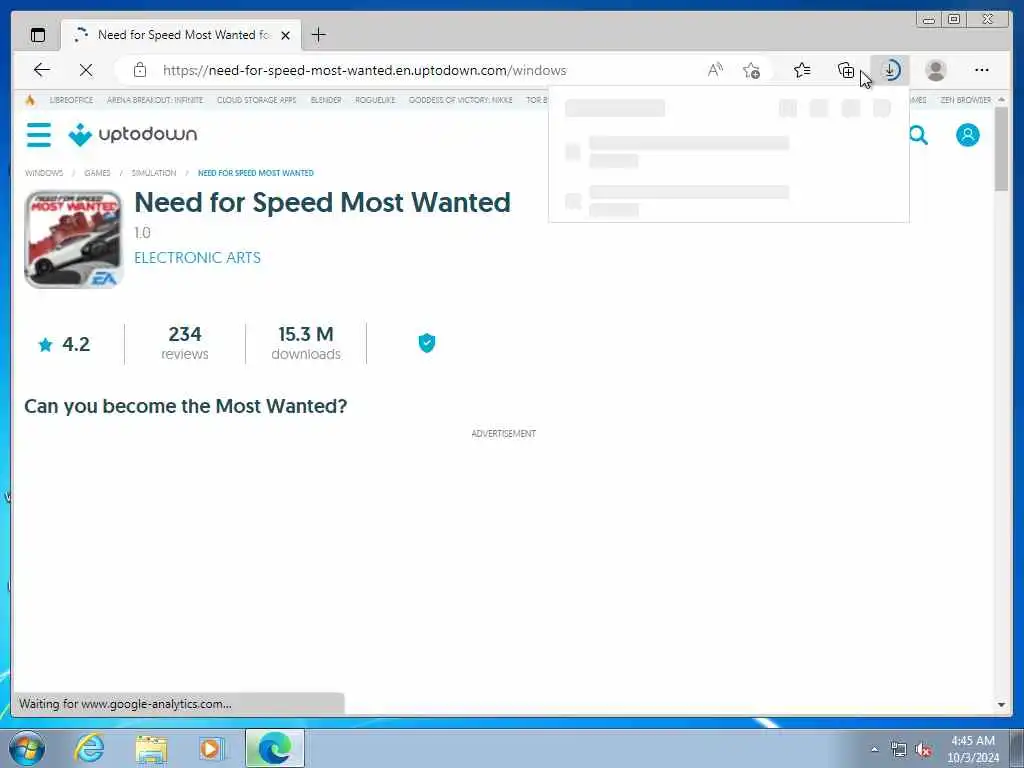Image resolution: width=1024 pixels, height=768 pixels.
Task: Open the Collections icon
Action: pos(846,70)
